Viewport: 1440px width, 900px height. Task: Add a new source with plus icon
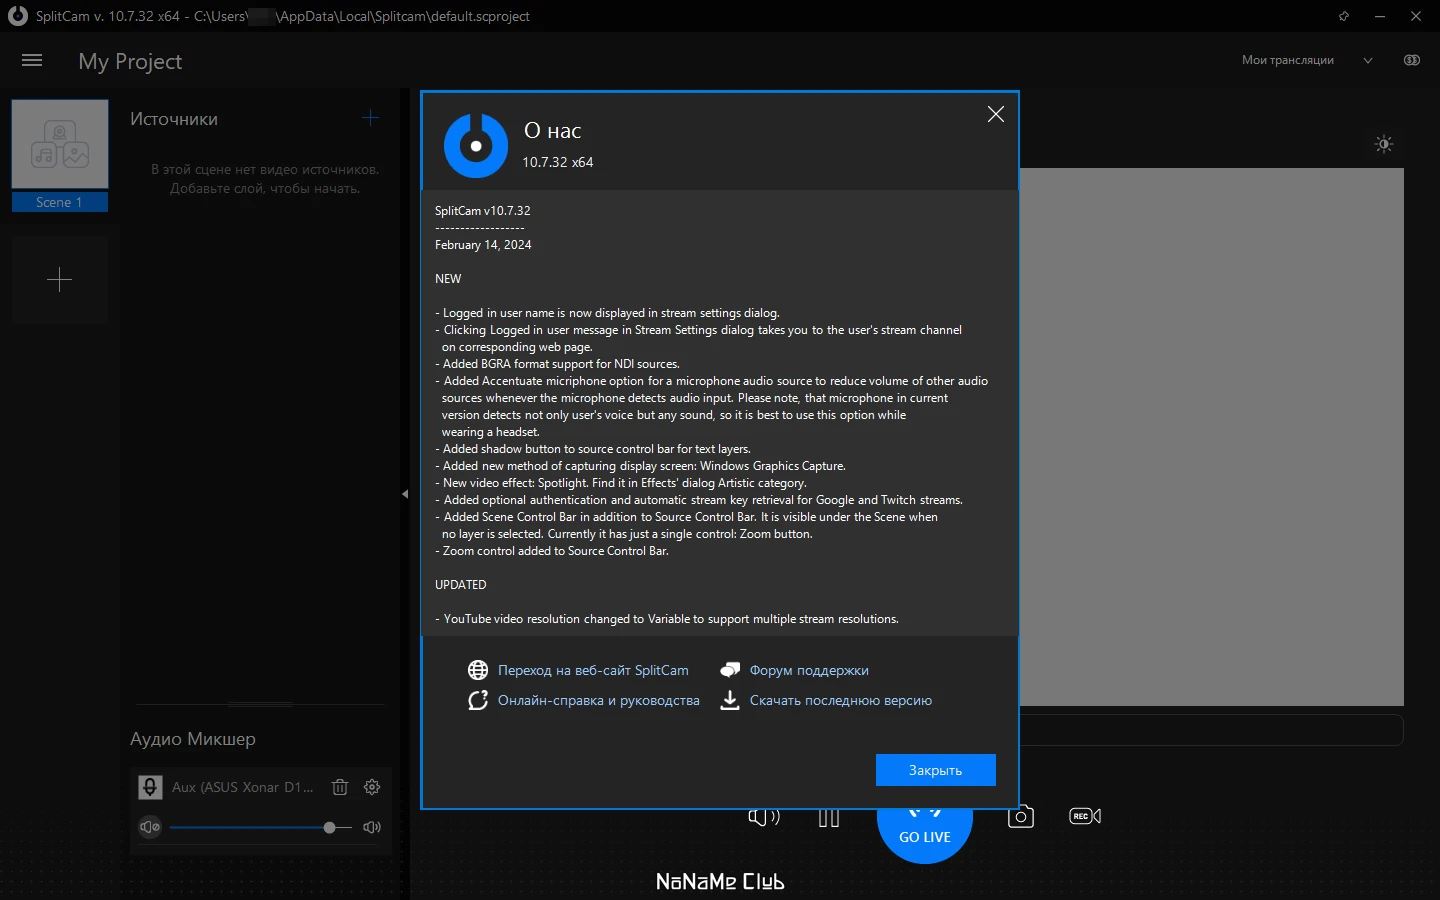370,118
